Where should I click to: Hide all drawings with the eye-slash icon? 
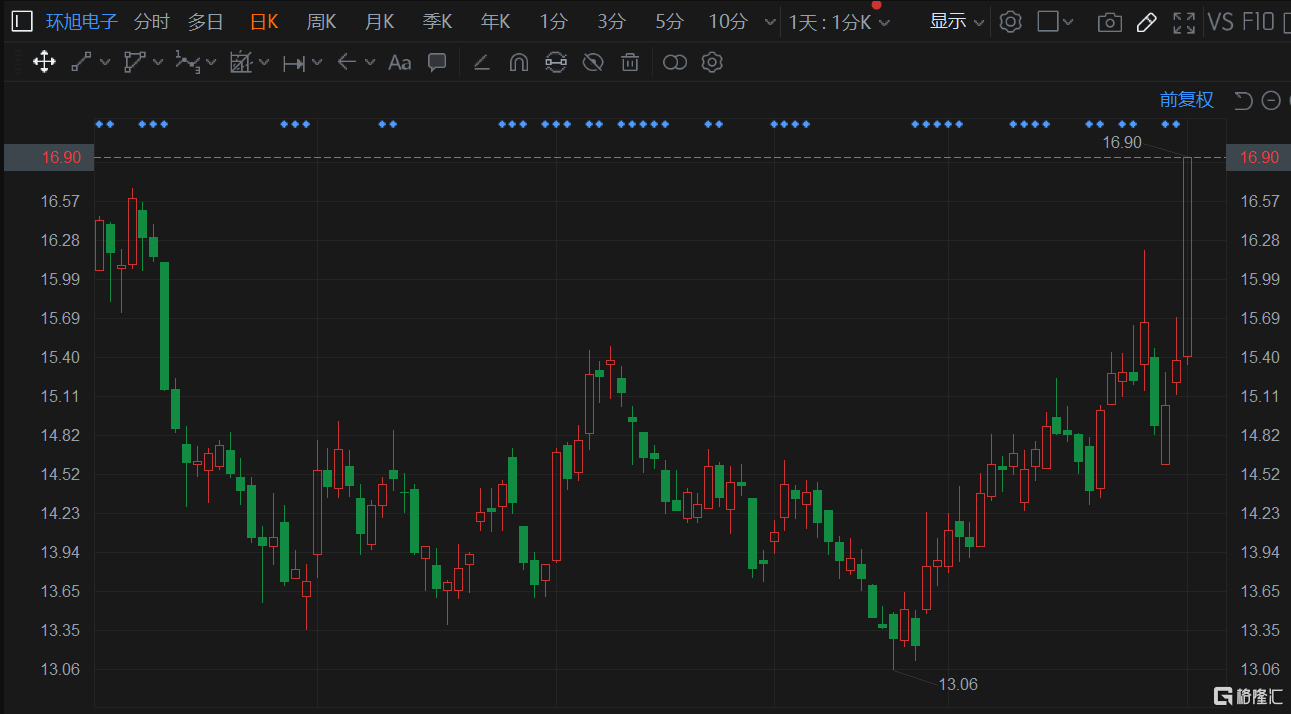(593, 62)
